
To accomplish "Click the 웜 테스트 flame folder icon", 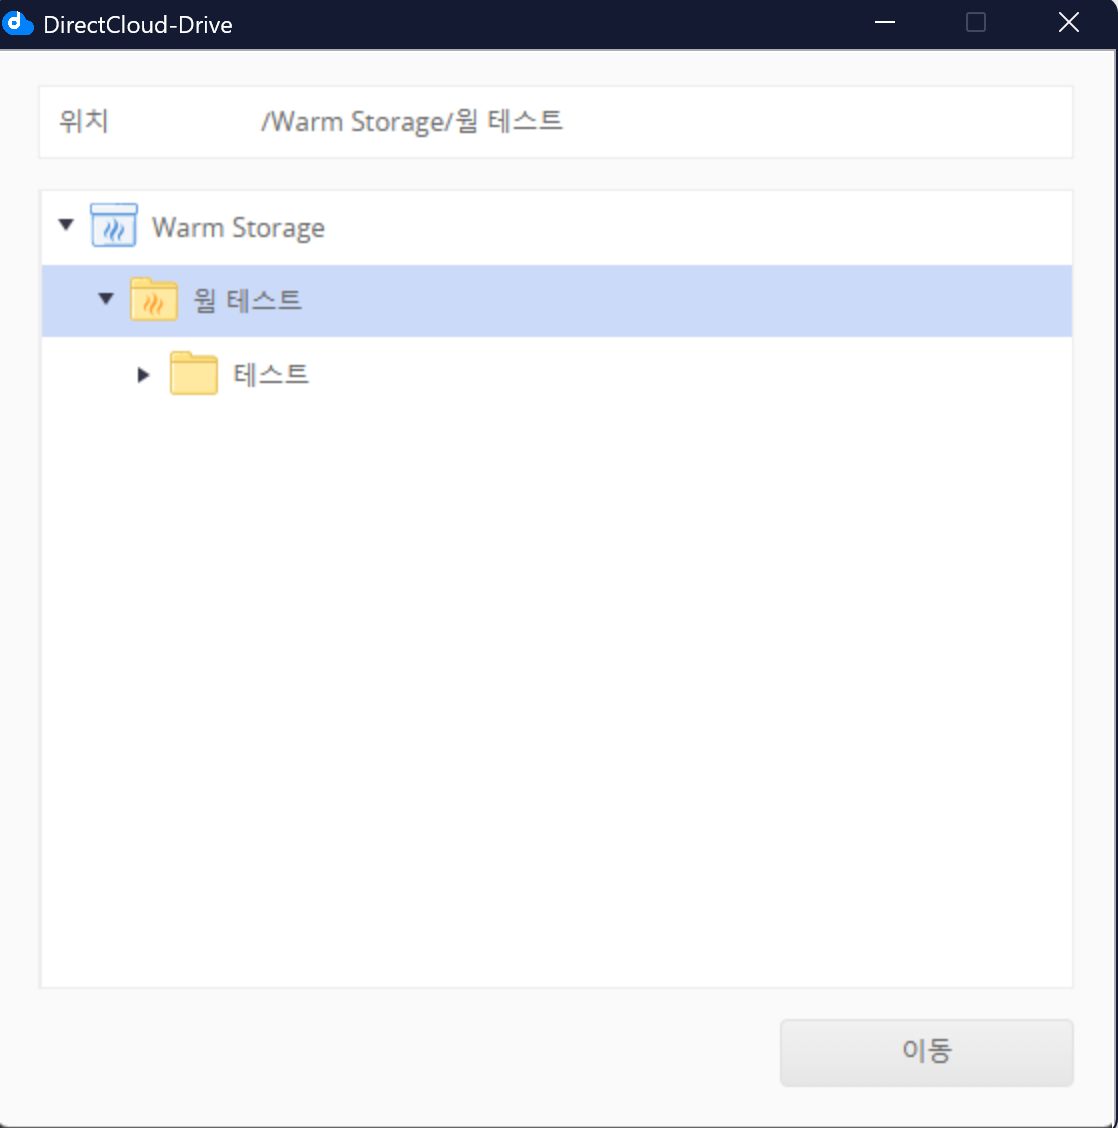I will click(x=154, y=300).
